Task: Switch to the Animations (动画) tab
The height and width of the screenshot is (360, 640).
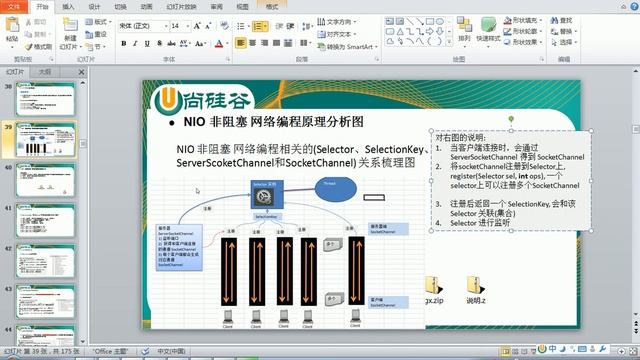Action: 146,7
